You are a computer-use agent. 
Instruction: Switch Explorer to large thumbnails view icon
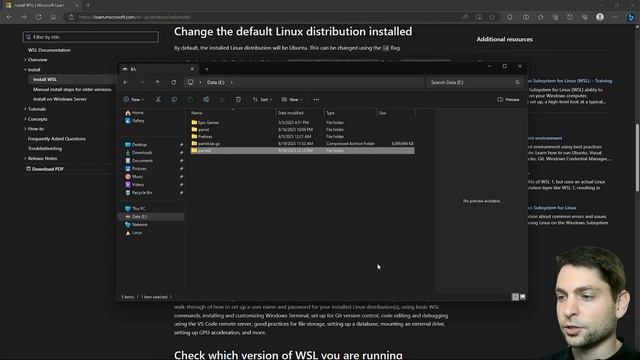(x=523, y=297)
